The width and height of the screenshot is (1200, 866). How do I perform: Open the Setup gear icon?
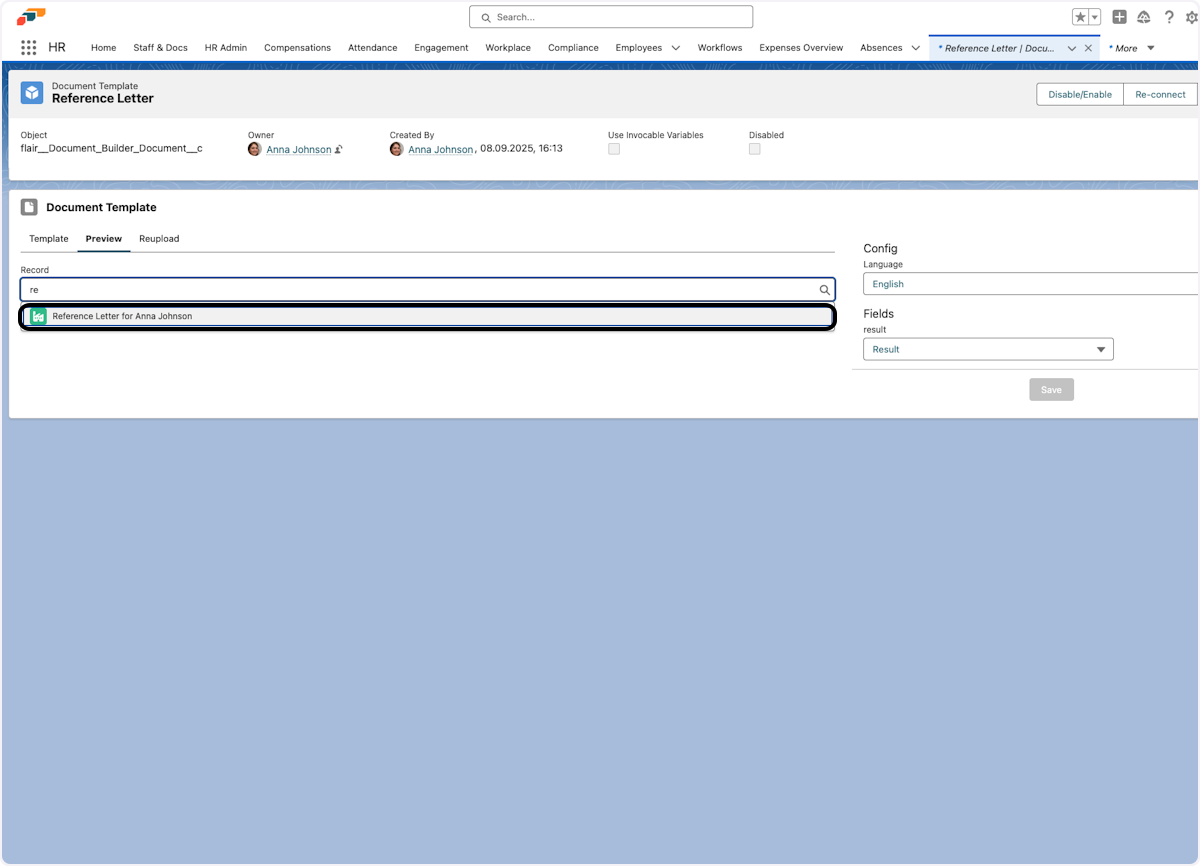pyautogui.click(x=1192, y=17)
